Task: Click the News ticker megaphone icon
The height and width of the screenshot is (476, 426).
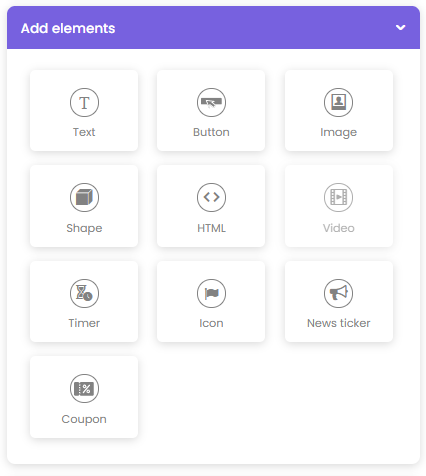Action: point(338,293)
